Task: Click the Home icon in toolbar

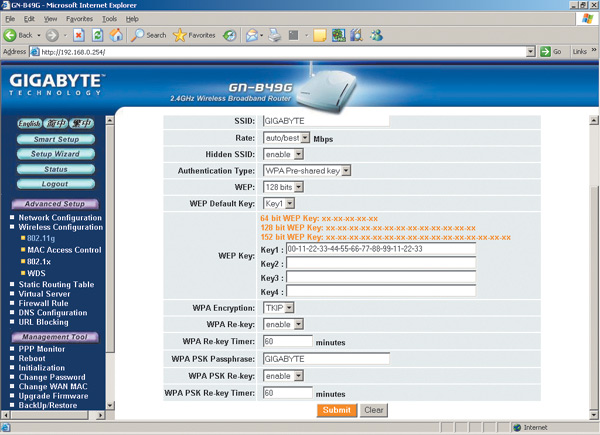Action: (x=116, y=35)
